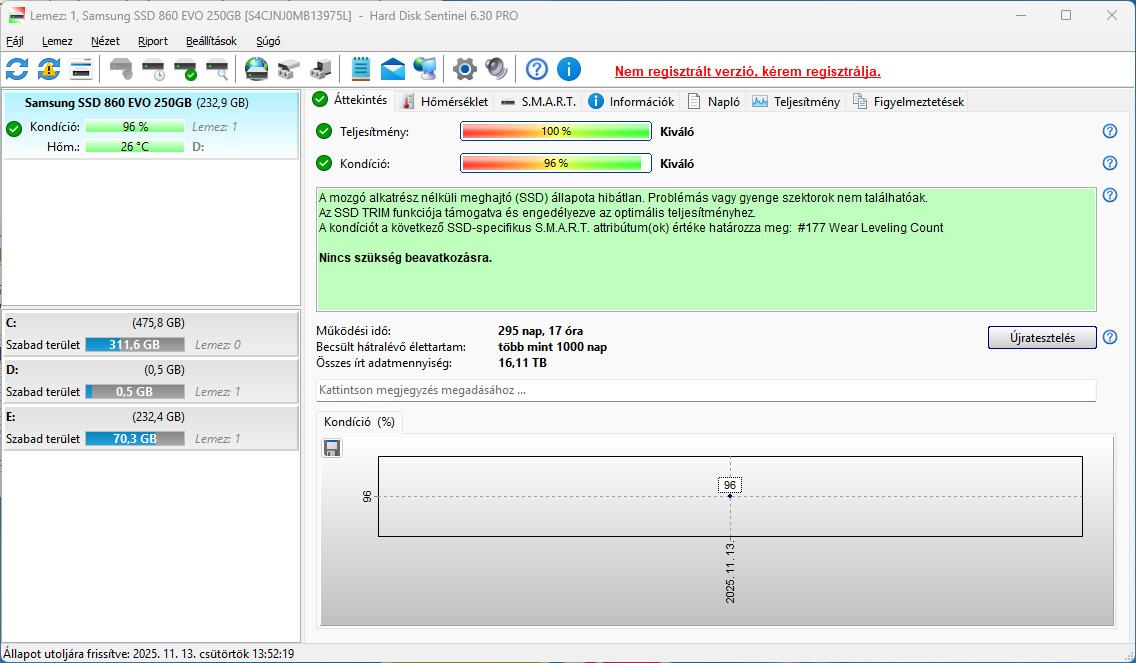Click the disk with two drives icon
Image resolution: width=1136 pixels, height=663 pixels.
pos(288,70)
